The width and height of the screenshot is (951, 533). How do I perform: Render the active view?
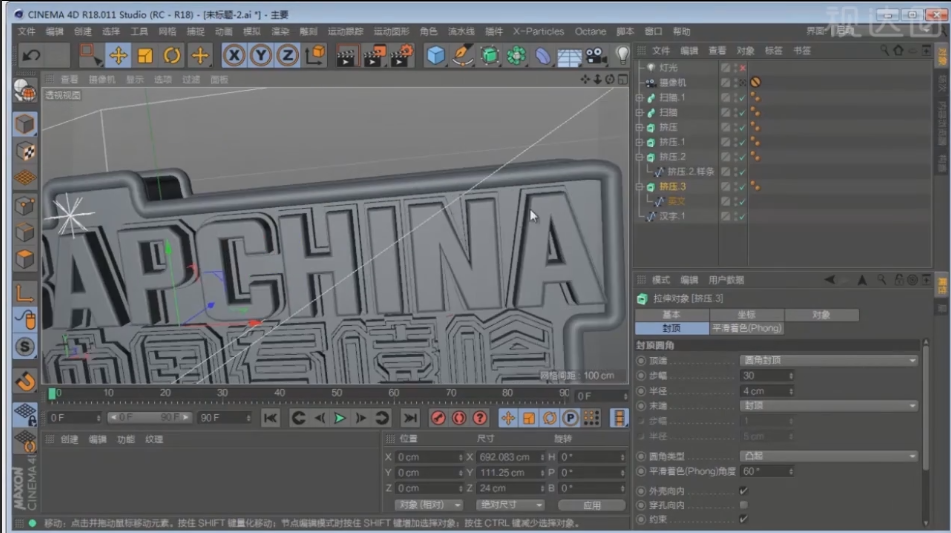click(x=346, y=56)
